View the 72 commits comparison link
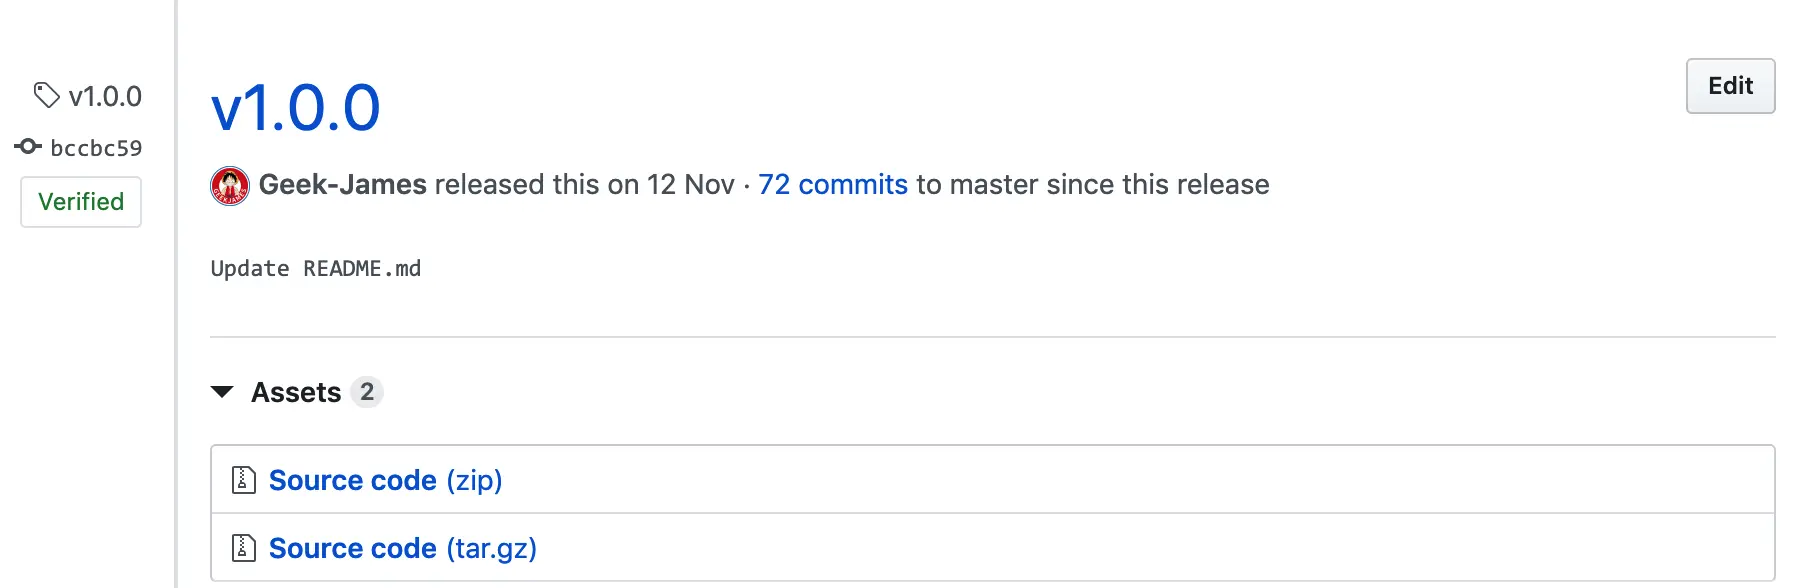Viewport: 1800px width, 588px height. click(x=832, y=185)
